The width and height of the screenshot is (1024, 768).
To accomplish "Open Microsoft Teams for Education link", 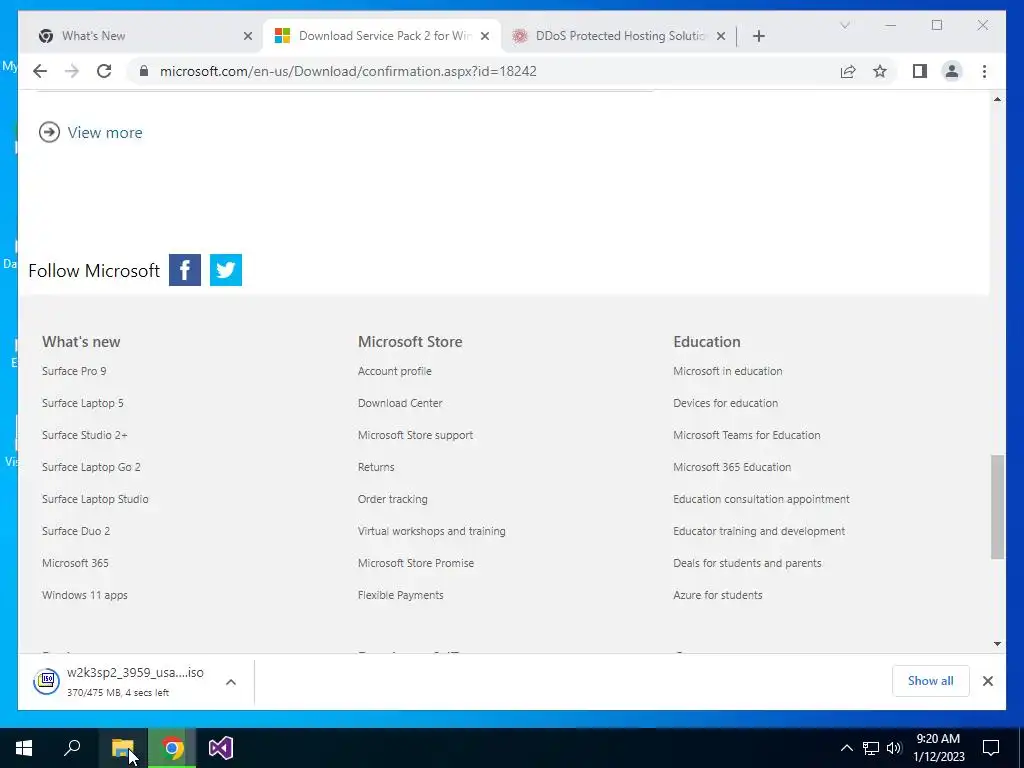I will click(746, 435).
